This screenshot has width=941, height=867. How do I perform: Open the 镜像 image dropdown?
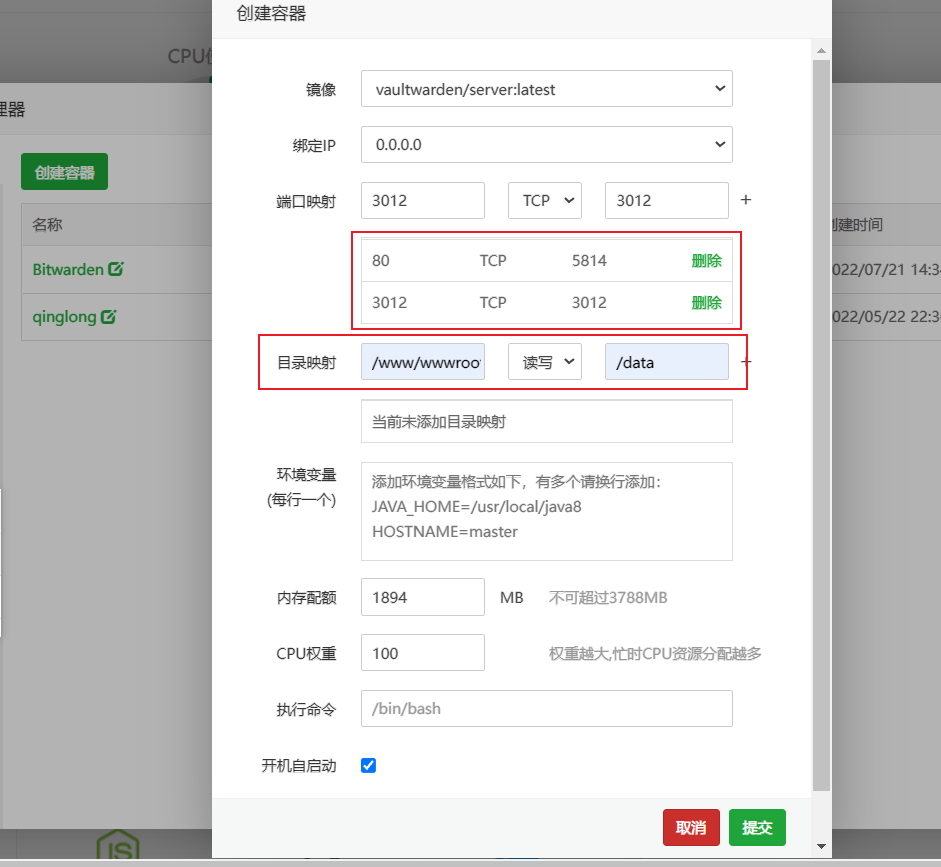click(x=546, y=89)
